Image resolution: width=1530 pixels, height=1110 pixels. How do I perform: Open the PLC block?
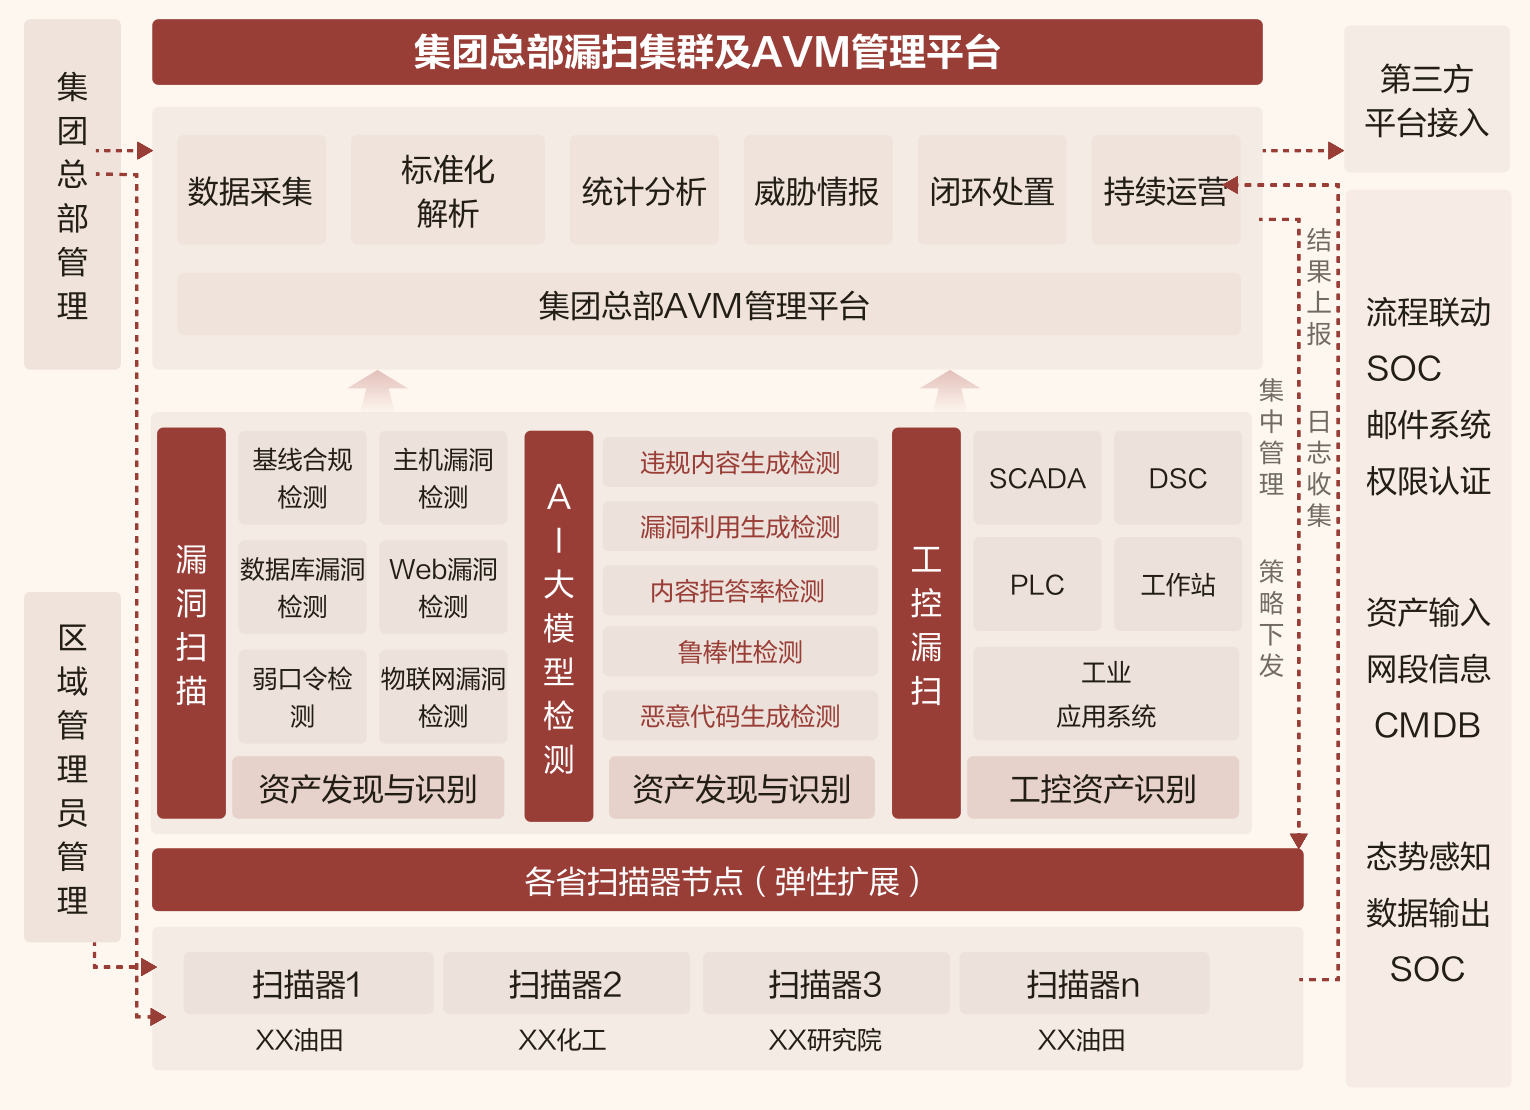point(1036,584)
